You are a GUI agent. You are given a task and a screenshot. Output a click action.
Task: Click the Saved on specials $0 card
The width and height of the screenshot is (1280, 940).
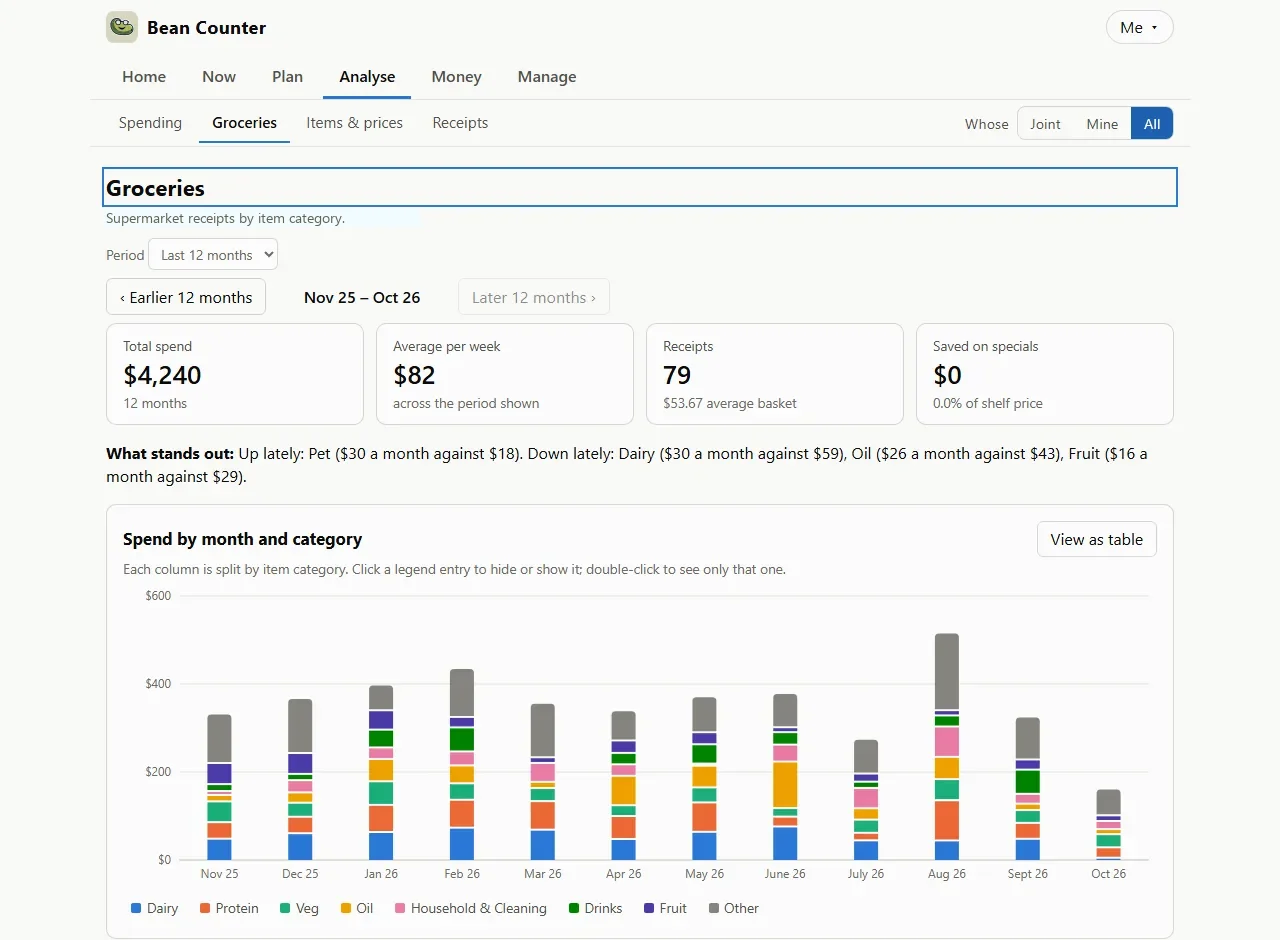pos(1045,374)
